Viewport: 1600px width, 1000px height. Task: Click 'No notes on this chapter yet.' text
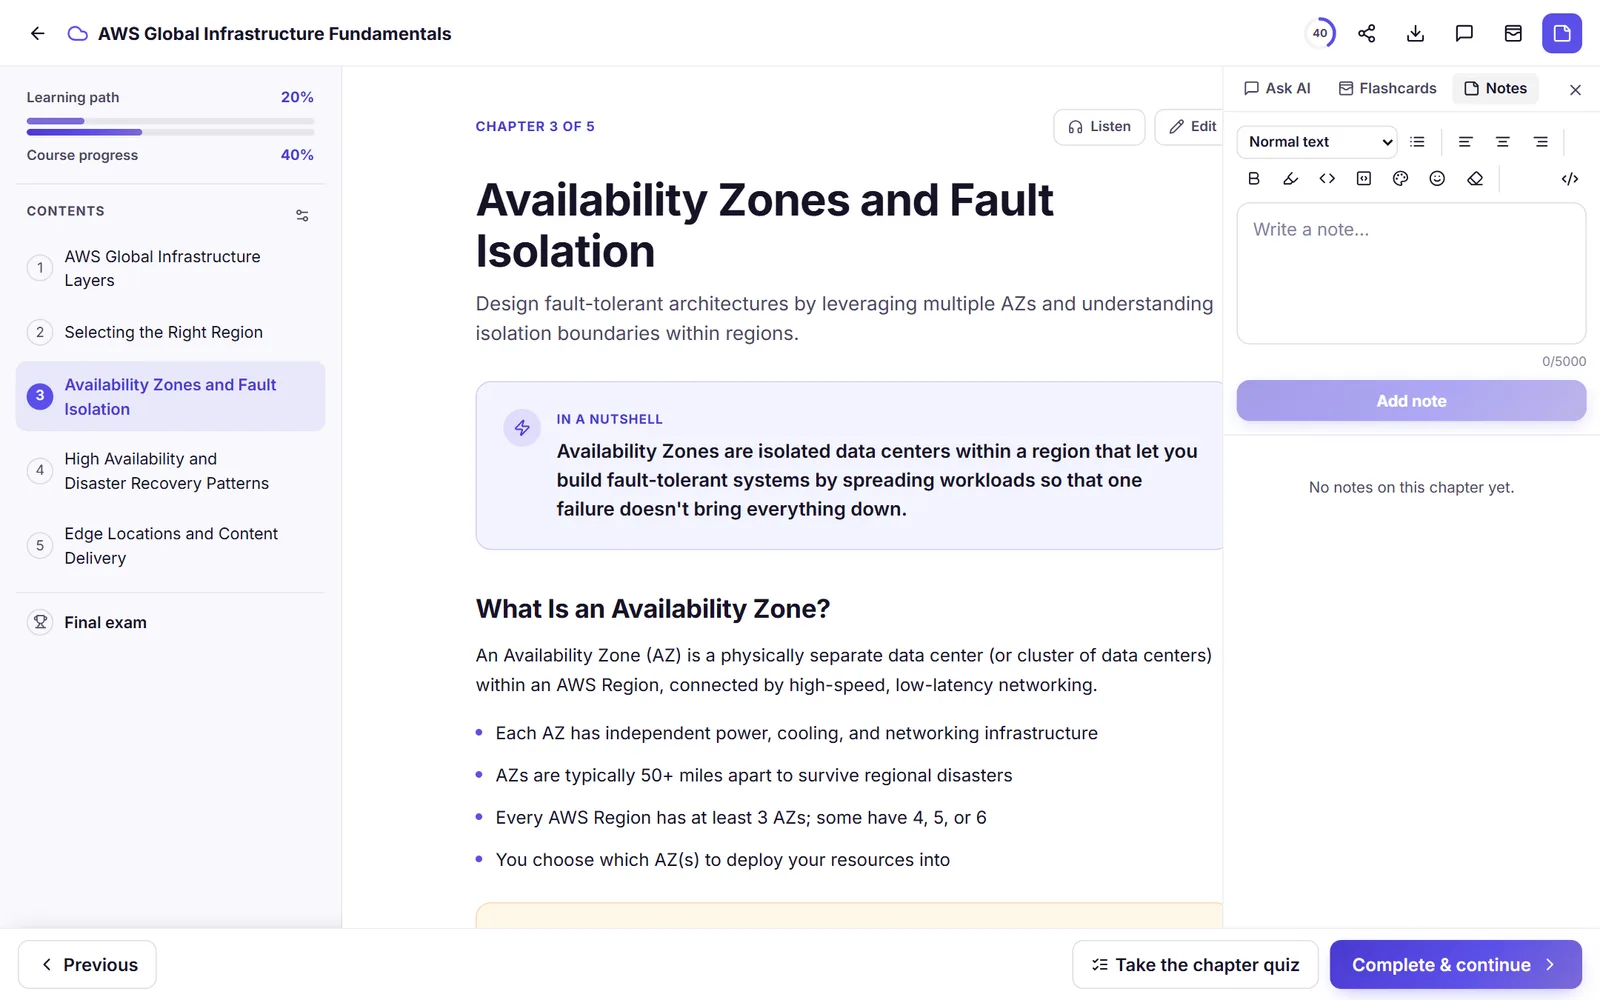pyautogui.click(x=1411, y=487)
